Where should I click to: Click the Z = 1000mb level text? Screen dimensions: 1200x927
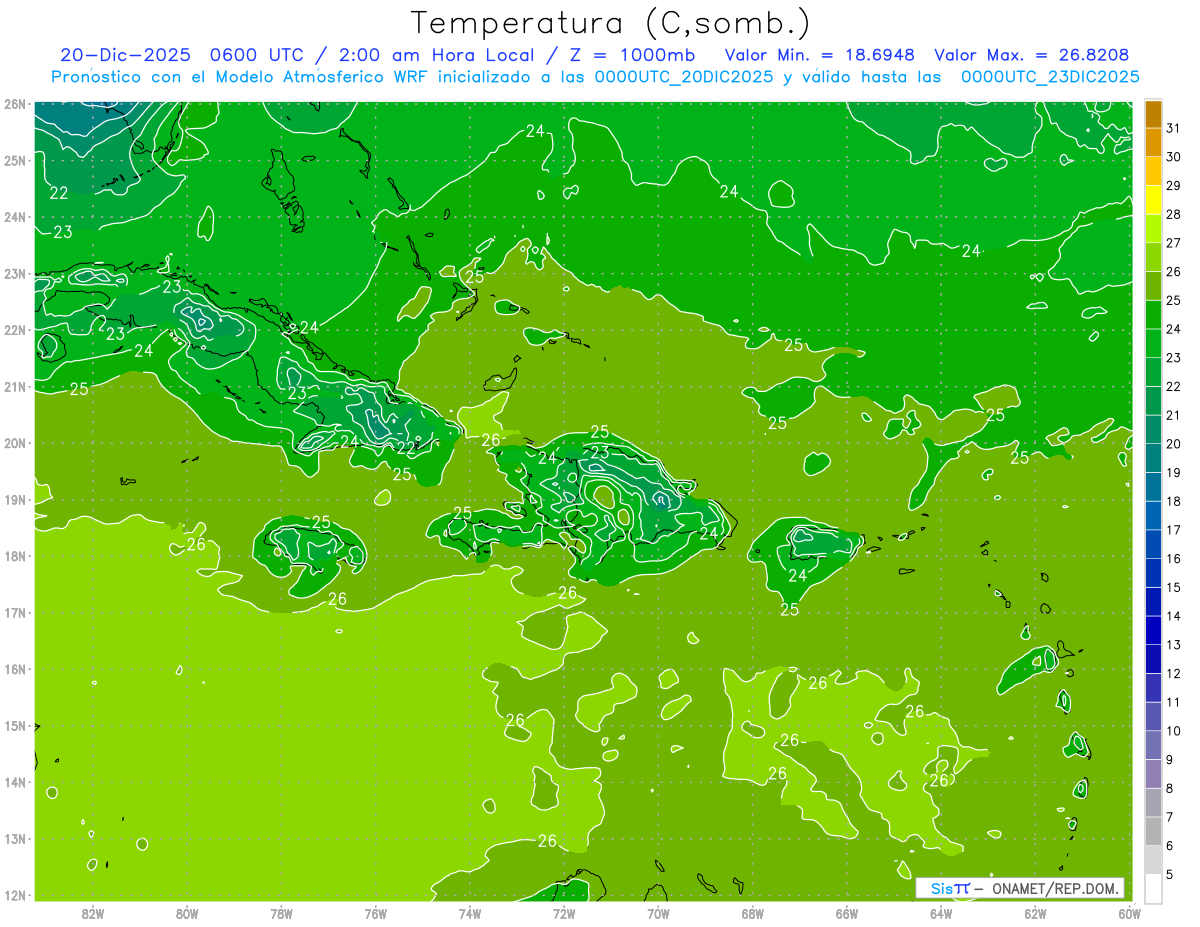[x=631, y=56]
